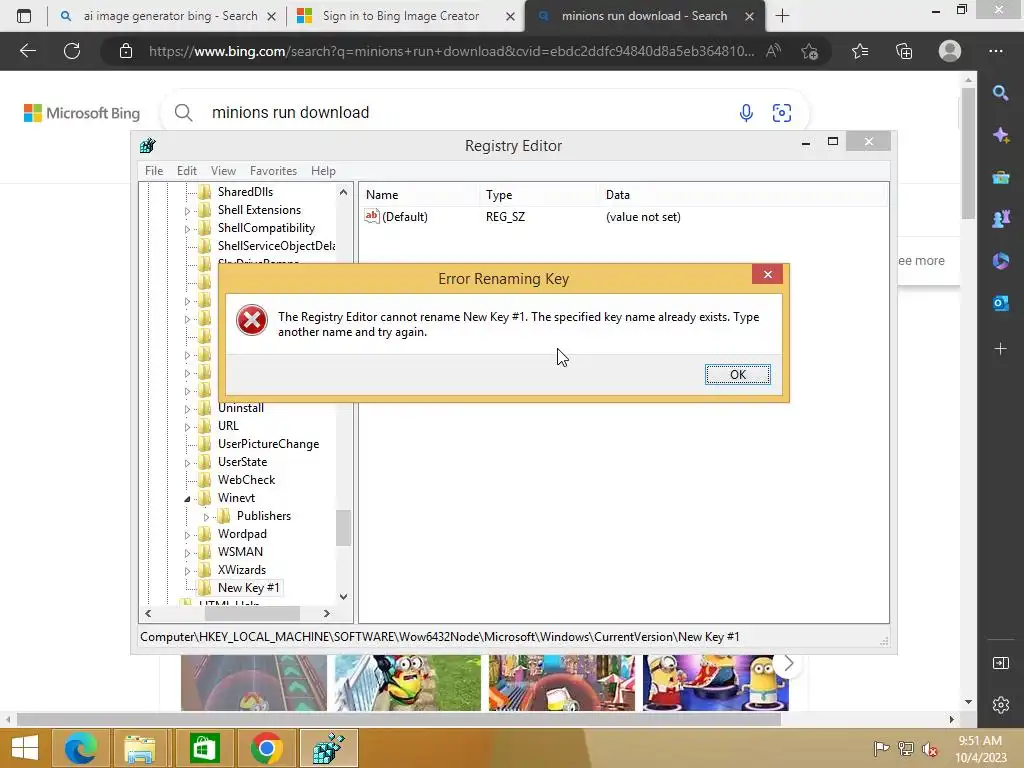The width and height of the screenshot is (1024, 768).
Task: Open the View menu in Registry Editor
Action: (x=223, y=170)
